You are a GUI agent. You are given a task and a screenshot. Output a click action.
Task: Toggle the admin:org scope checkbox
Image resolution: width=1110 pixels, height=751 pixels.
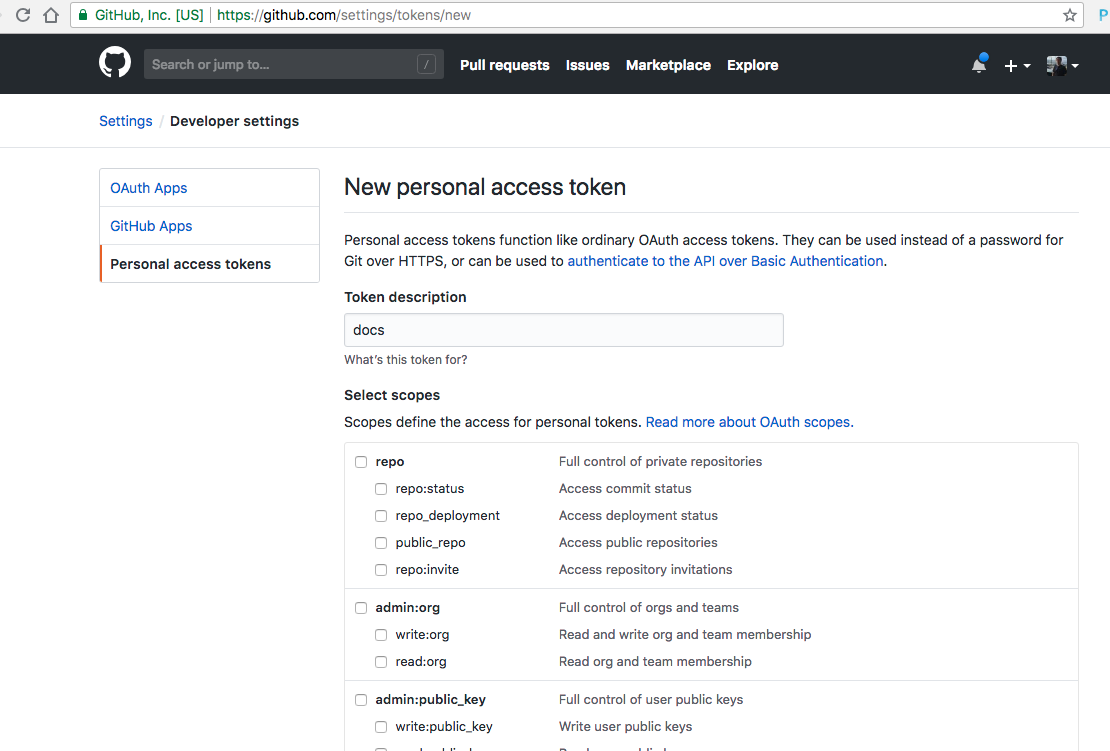click(x=361, y=608)
